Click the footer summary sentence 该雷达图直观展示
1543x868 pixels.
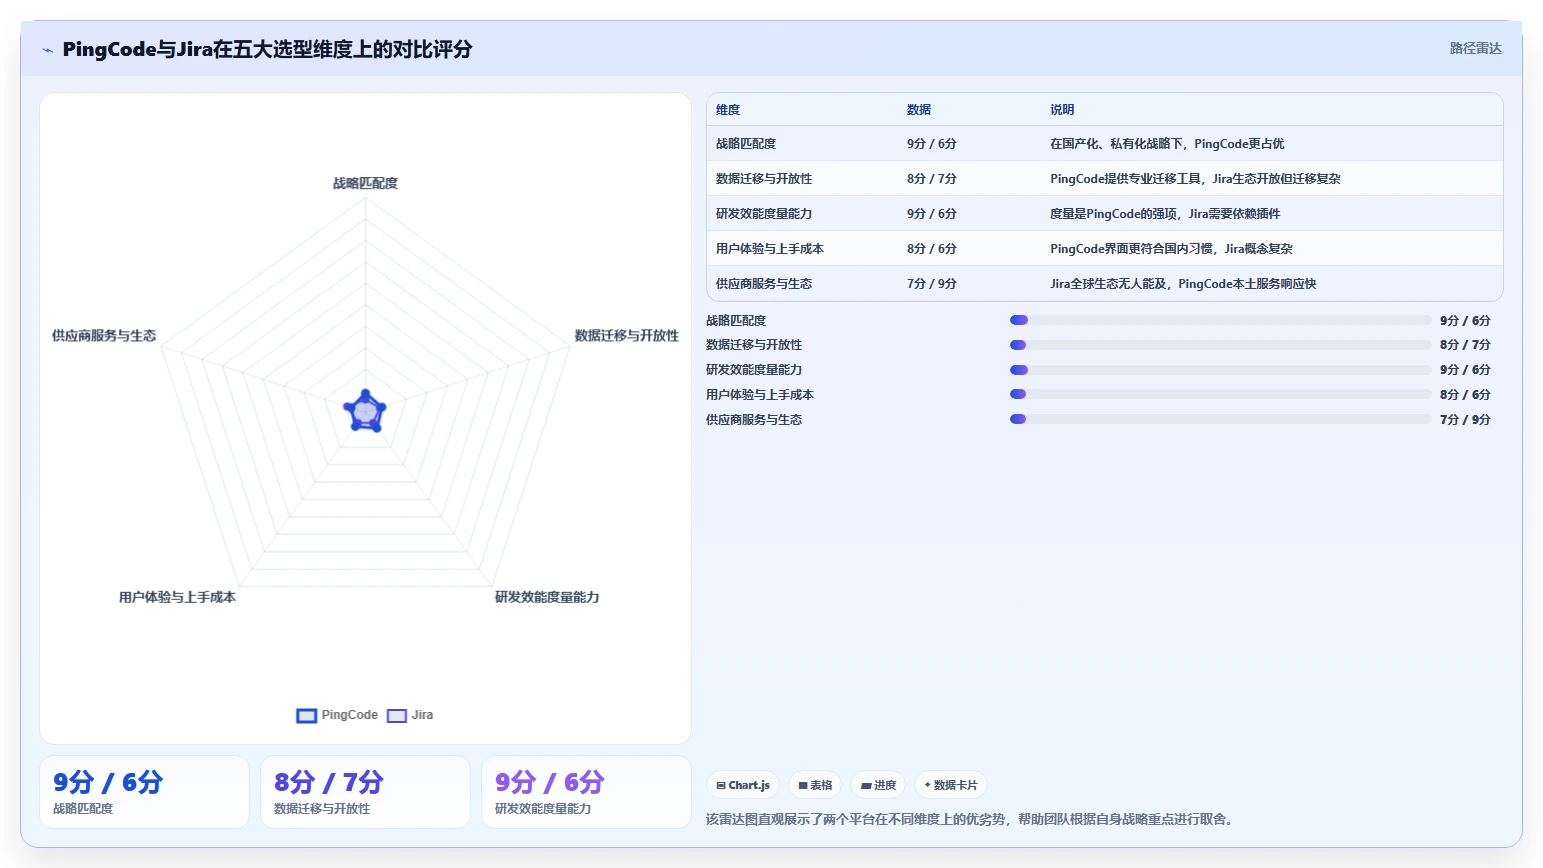[x=972, y=819]
